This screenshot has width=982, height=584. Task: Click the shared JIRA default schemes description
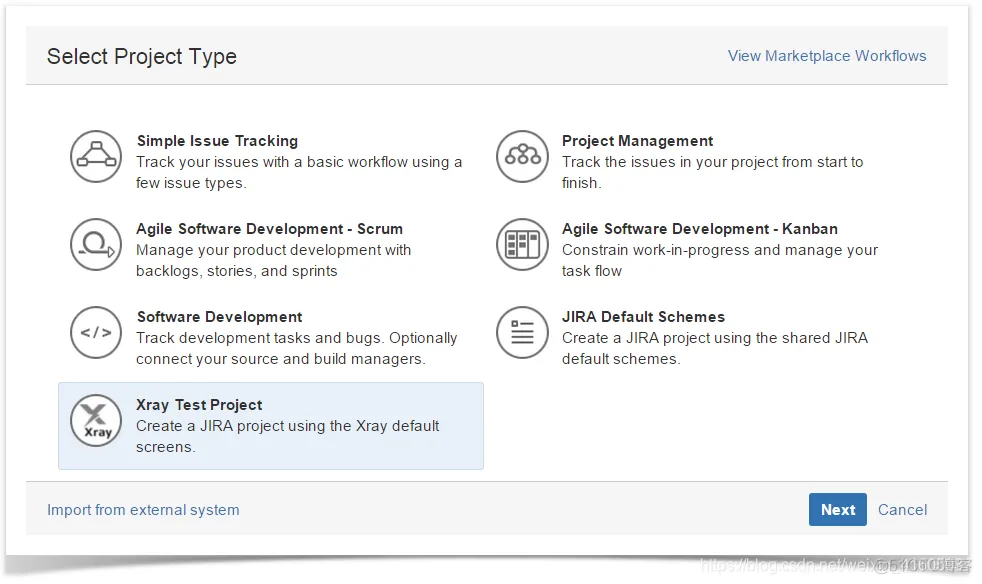715,348
